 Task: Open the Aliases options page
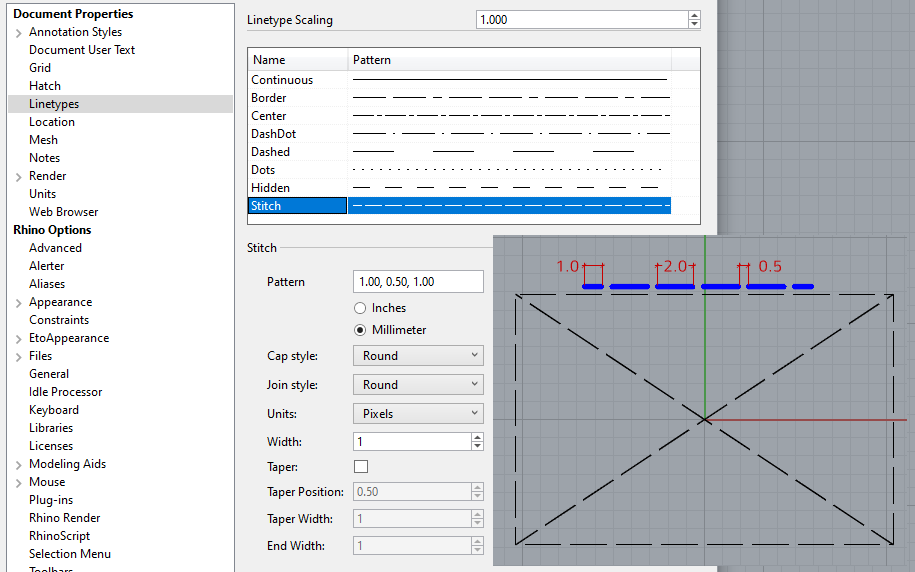pos(47,284)
